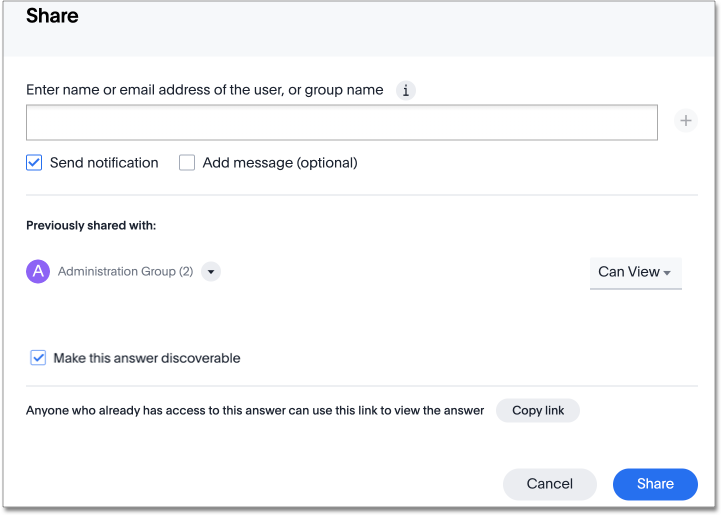Click the plus icon to add the recipient

click(685, 121)
